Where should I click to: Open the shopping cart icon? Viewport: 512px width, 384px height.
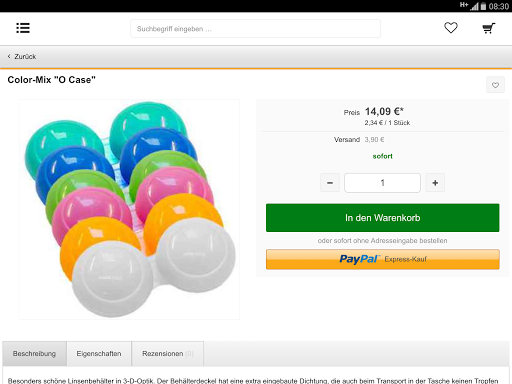[489, 28]
